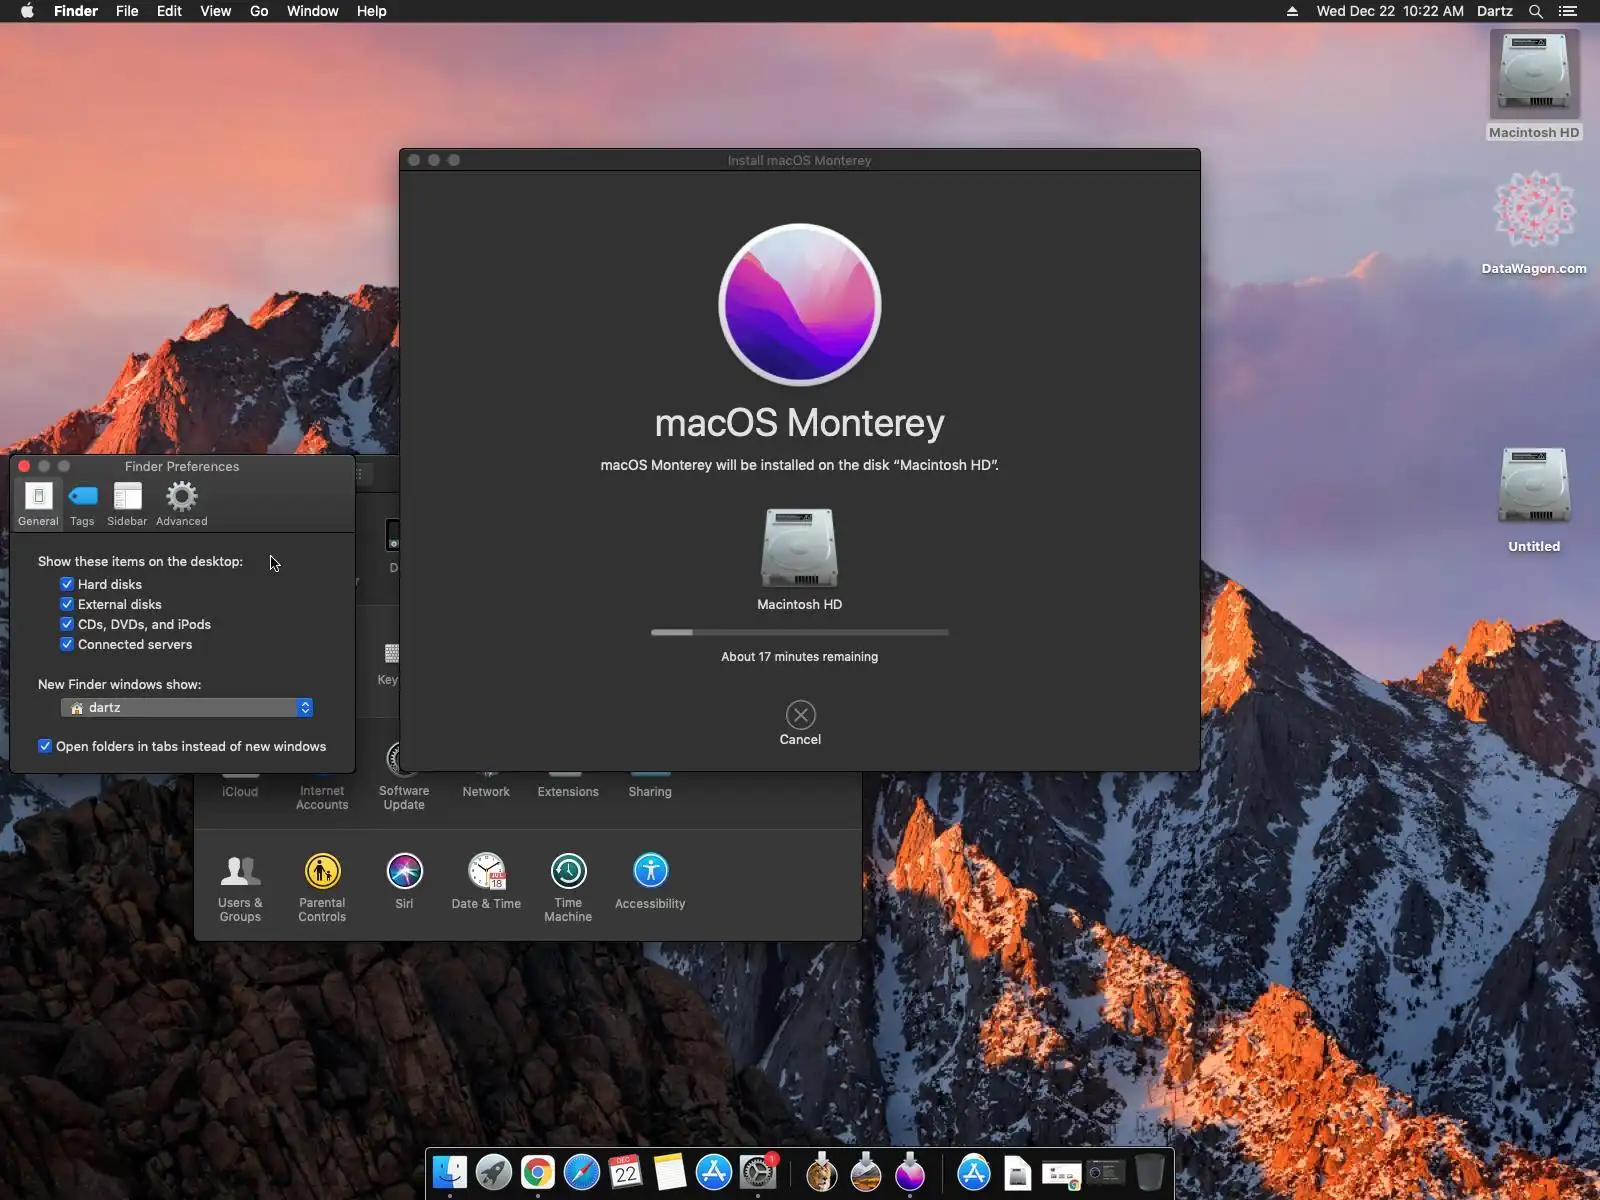Select Macintosh HD drive on desktop

tap(1534, 86)
